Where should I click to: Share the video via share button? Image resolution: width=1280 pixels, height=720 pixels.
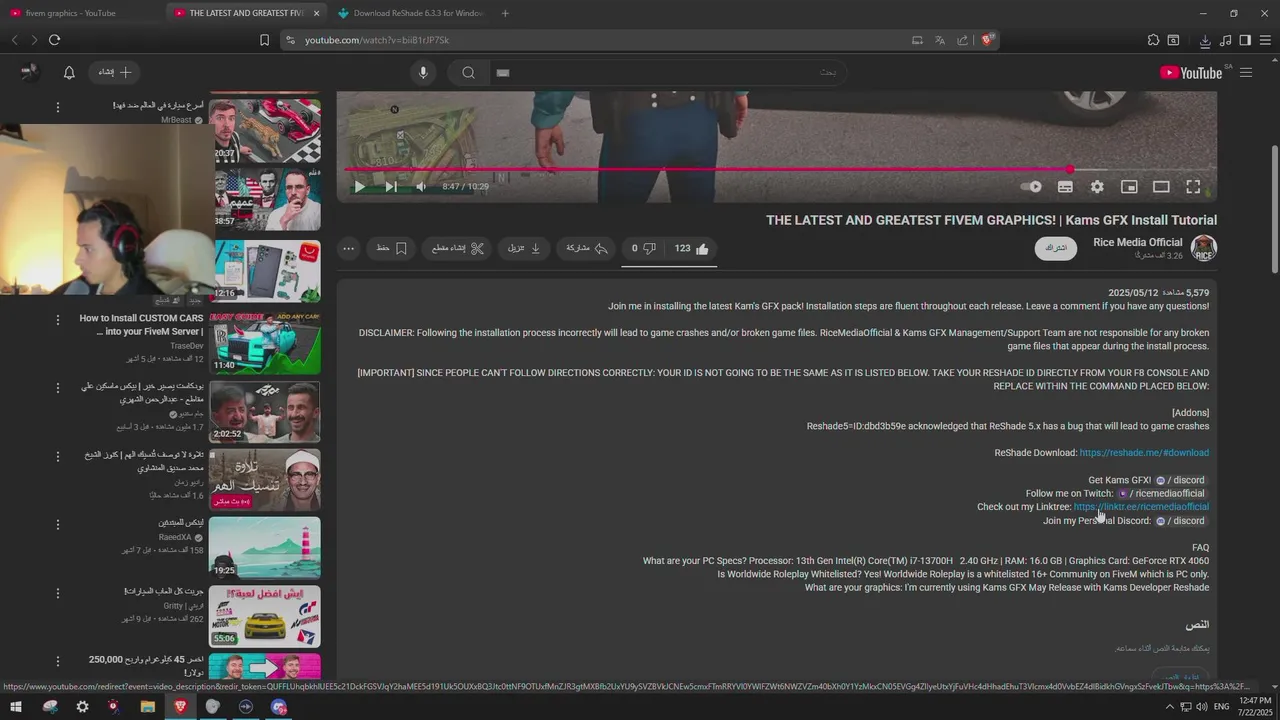click(x=587, y=249)
